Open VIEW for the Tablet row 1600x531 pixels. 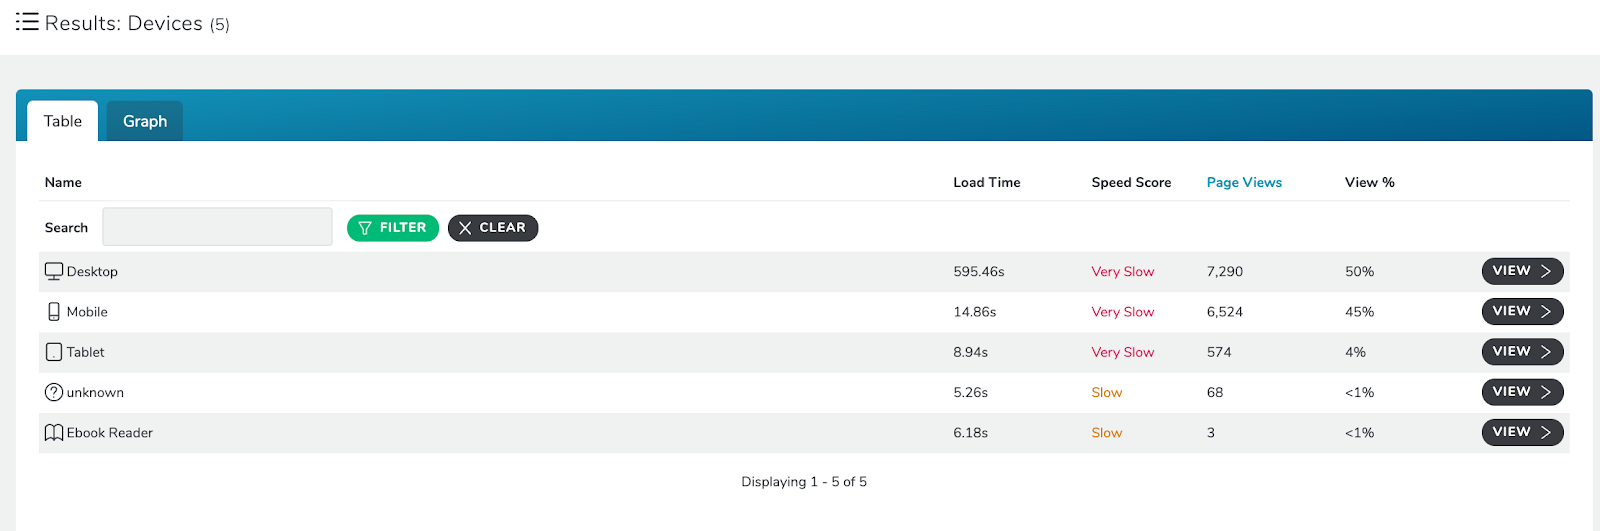click(1522, 351)
